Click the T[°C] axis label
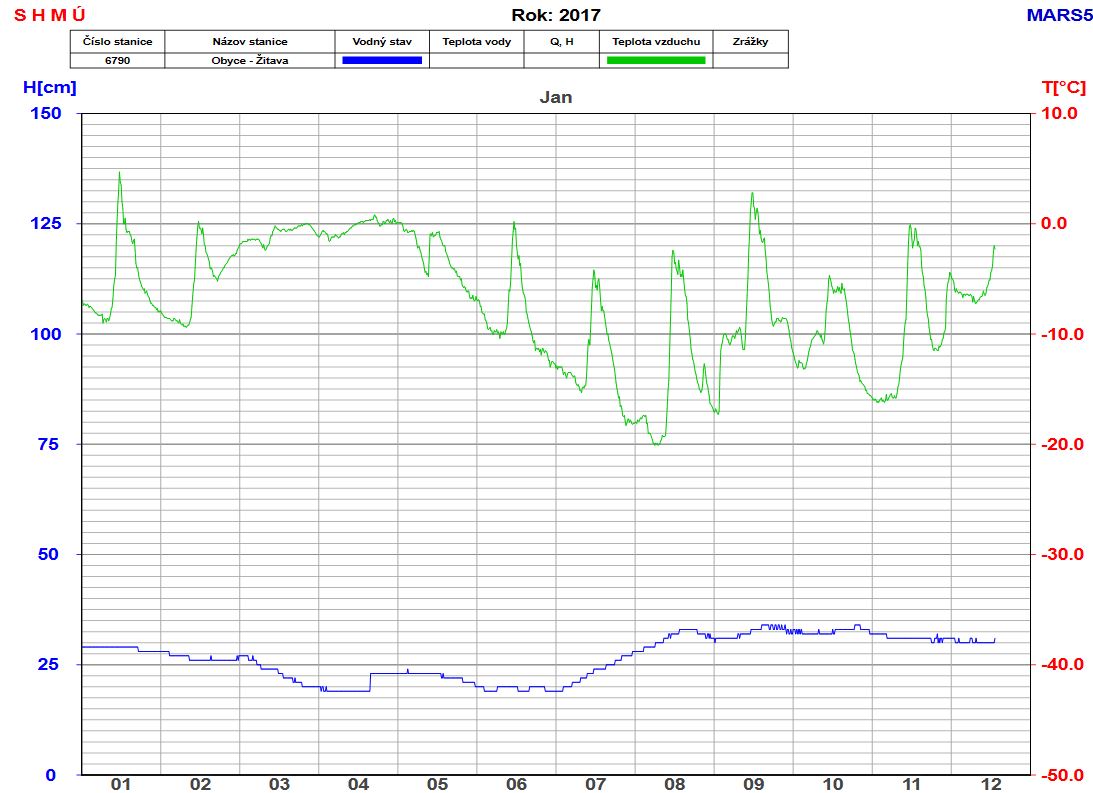This screenshot has height=793, width=1093. [1063, 87]
